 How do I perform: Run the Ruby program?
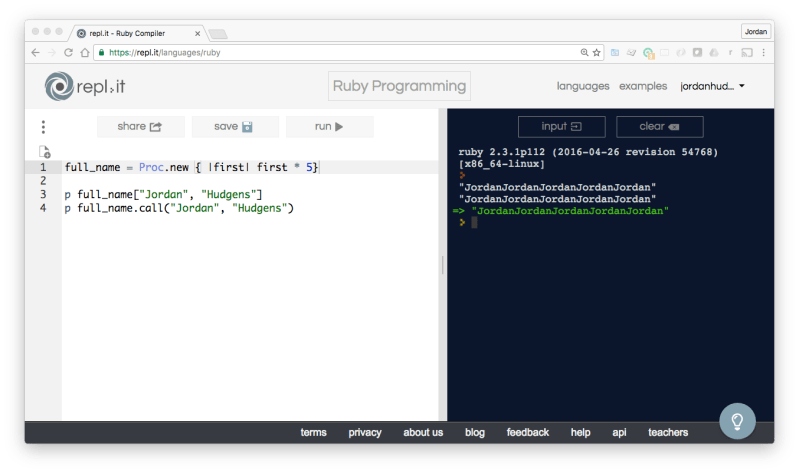[x=330, y=126]
